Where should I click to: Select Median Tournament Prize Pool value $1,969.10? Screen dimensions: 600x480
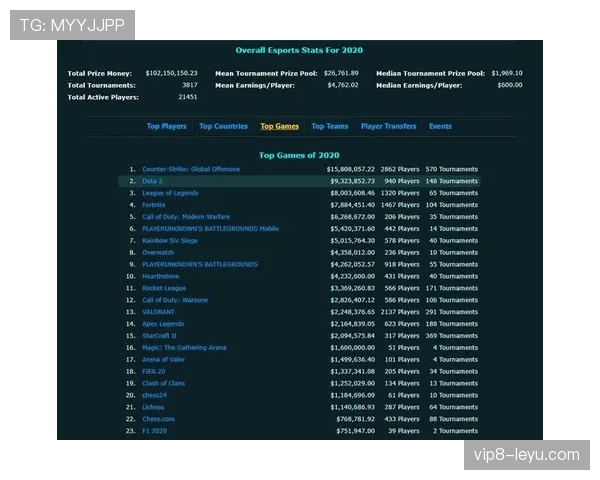pos(507,73)
